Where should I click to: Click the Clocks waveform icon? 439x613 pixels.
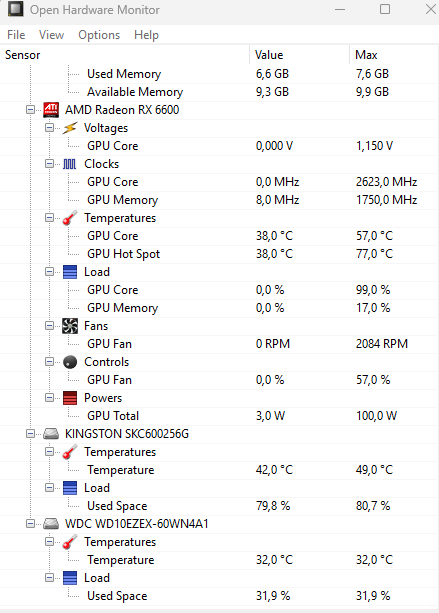click(x=70, y=164)
